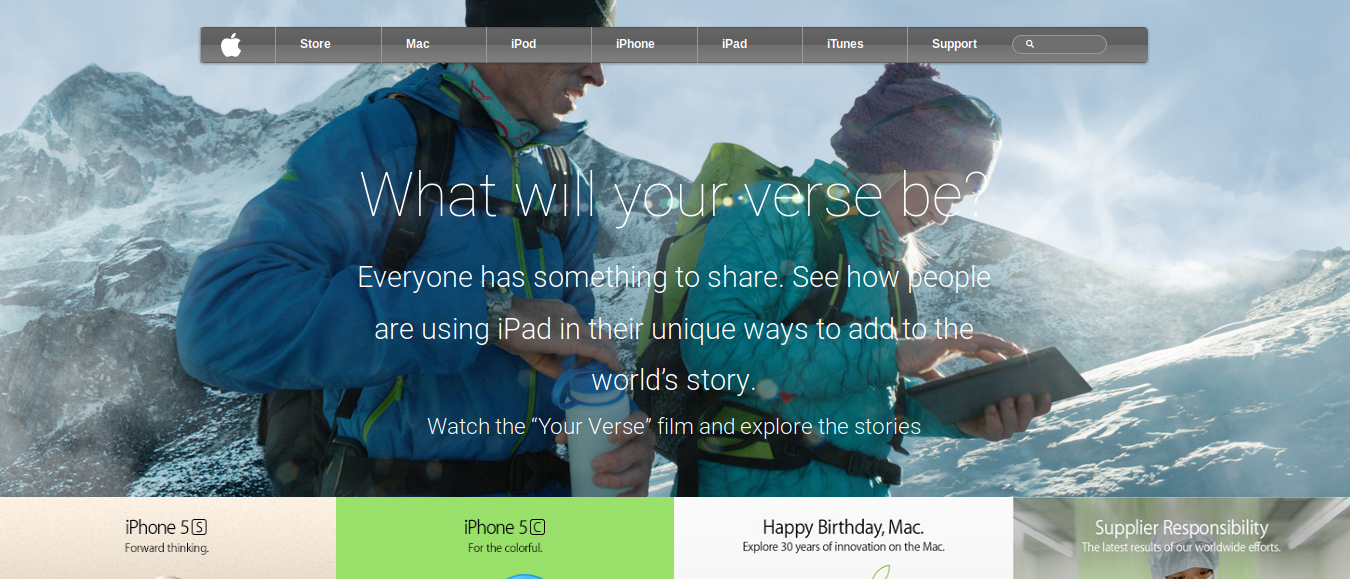
Task: Click "Explore 30 years of innovation" text
Action: 843,547
